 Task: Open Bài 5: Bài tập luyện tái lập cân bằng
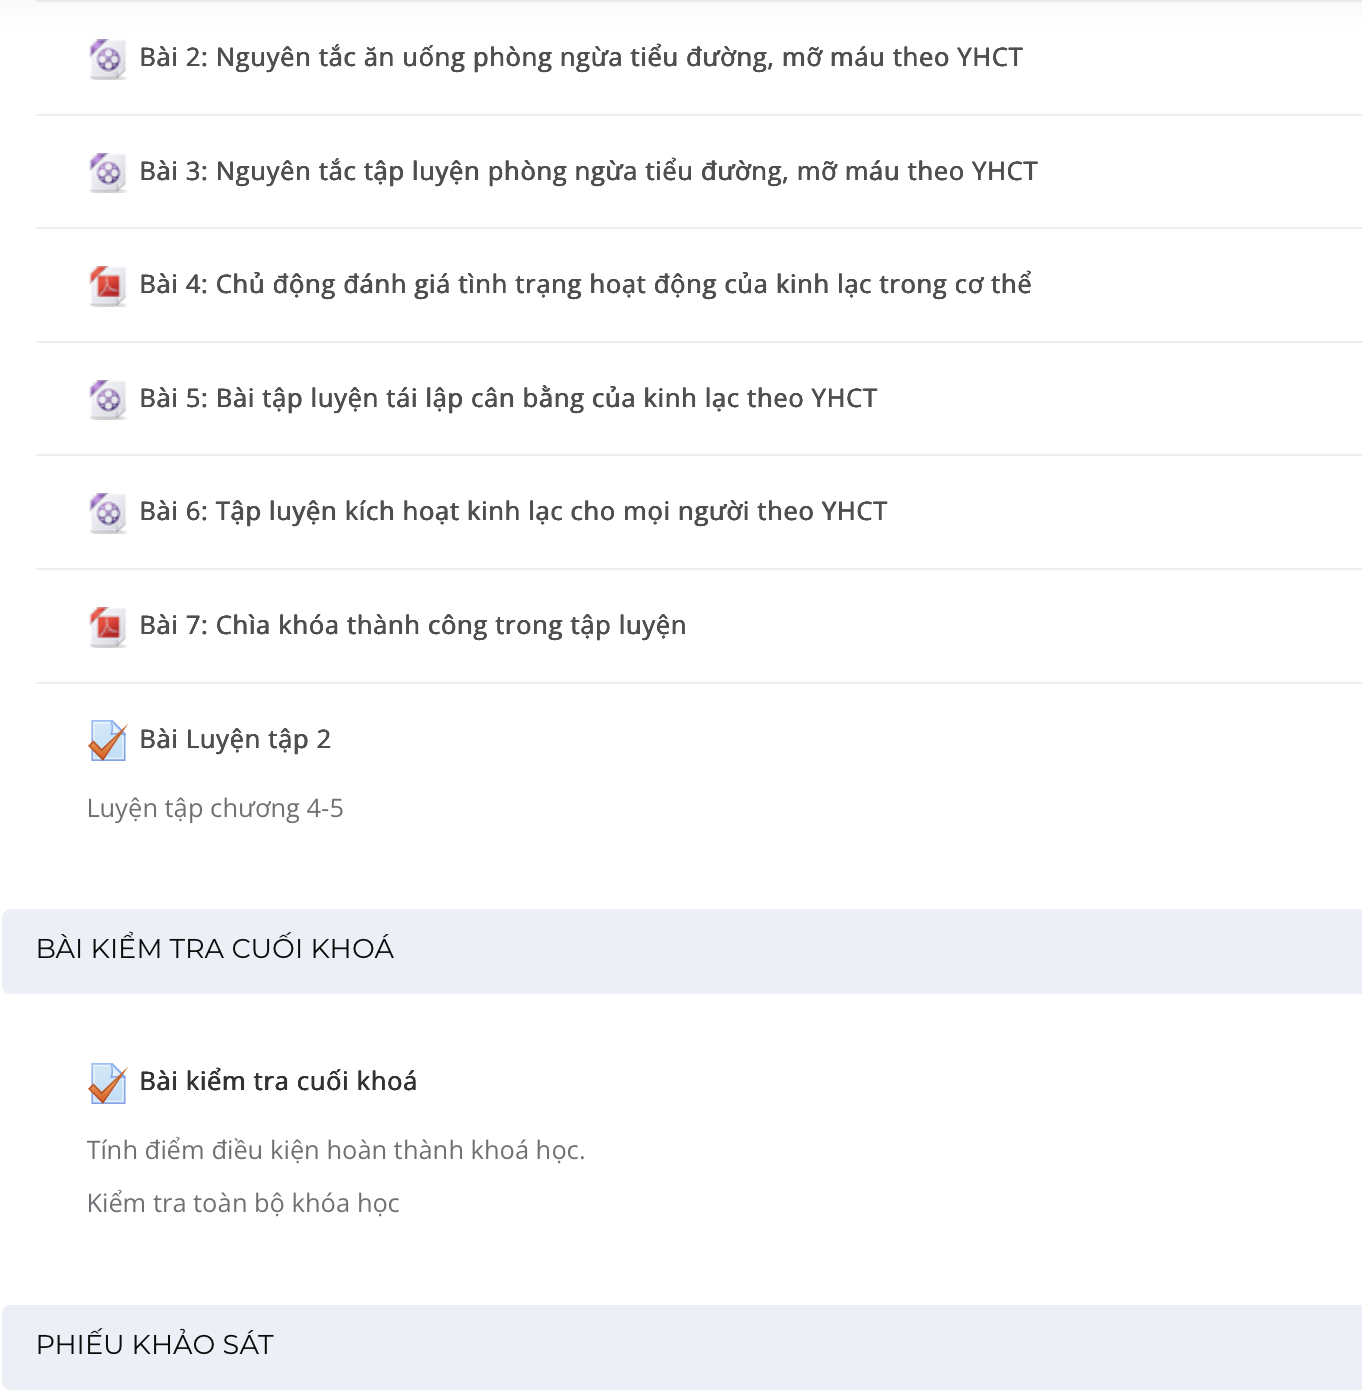[x=508, y=399]
